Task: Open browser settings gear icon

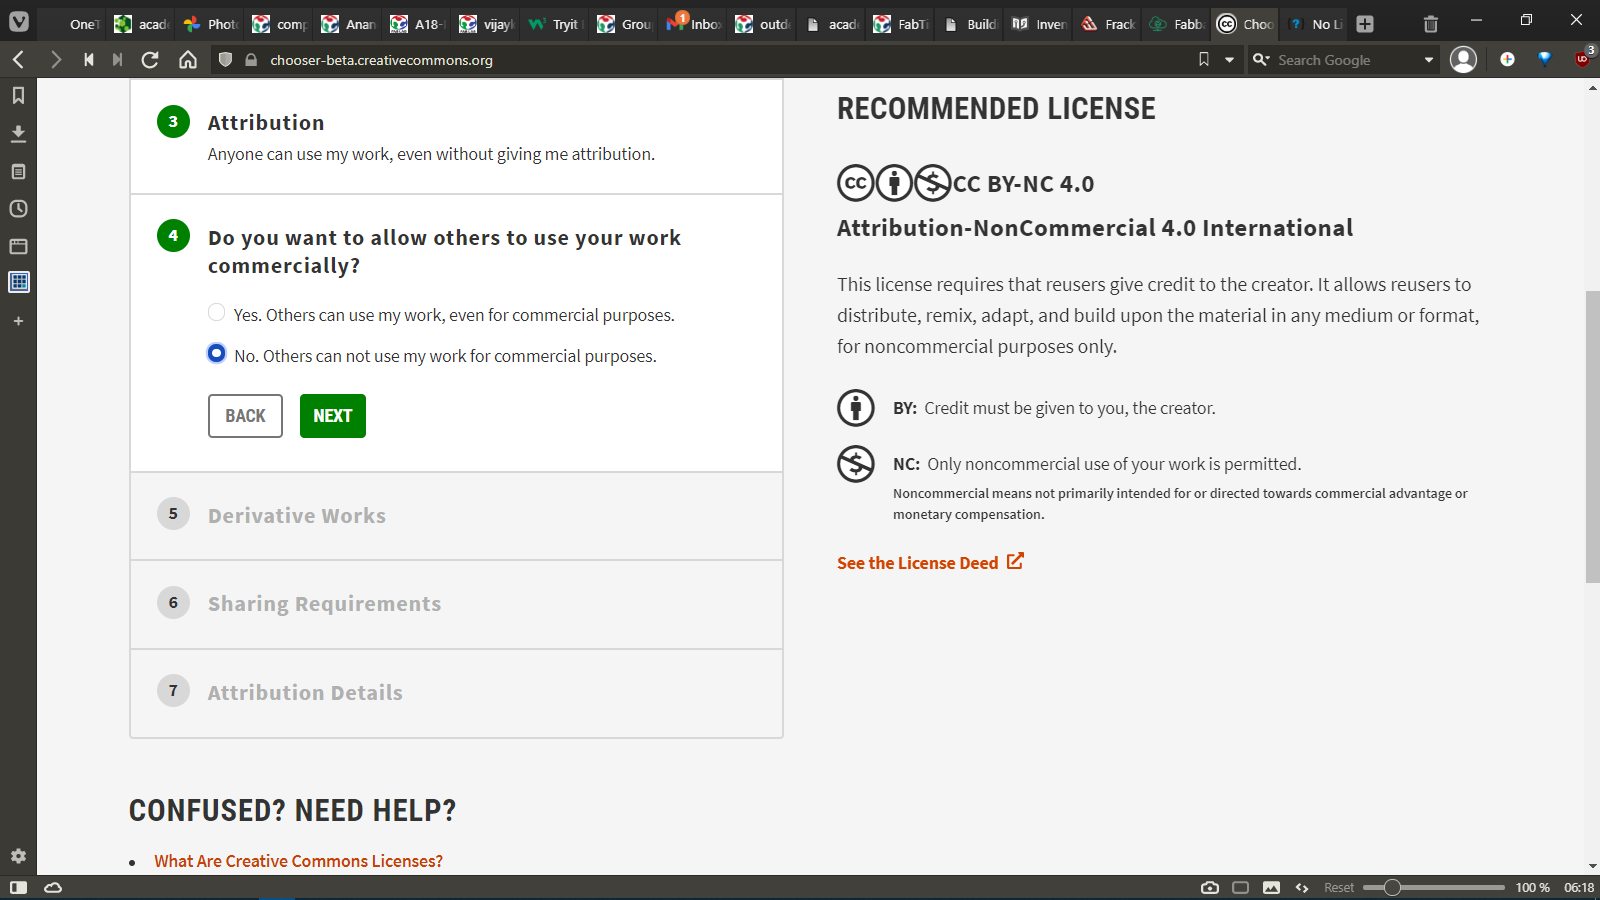Action: click(x=18, y=856)
